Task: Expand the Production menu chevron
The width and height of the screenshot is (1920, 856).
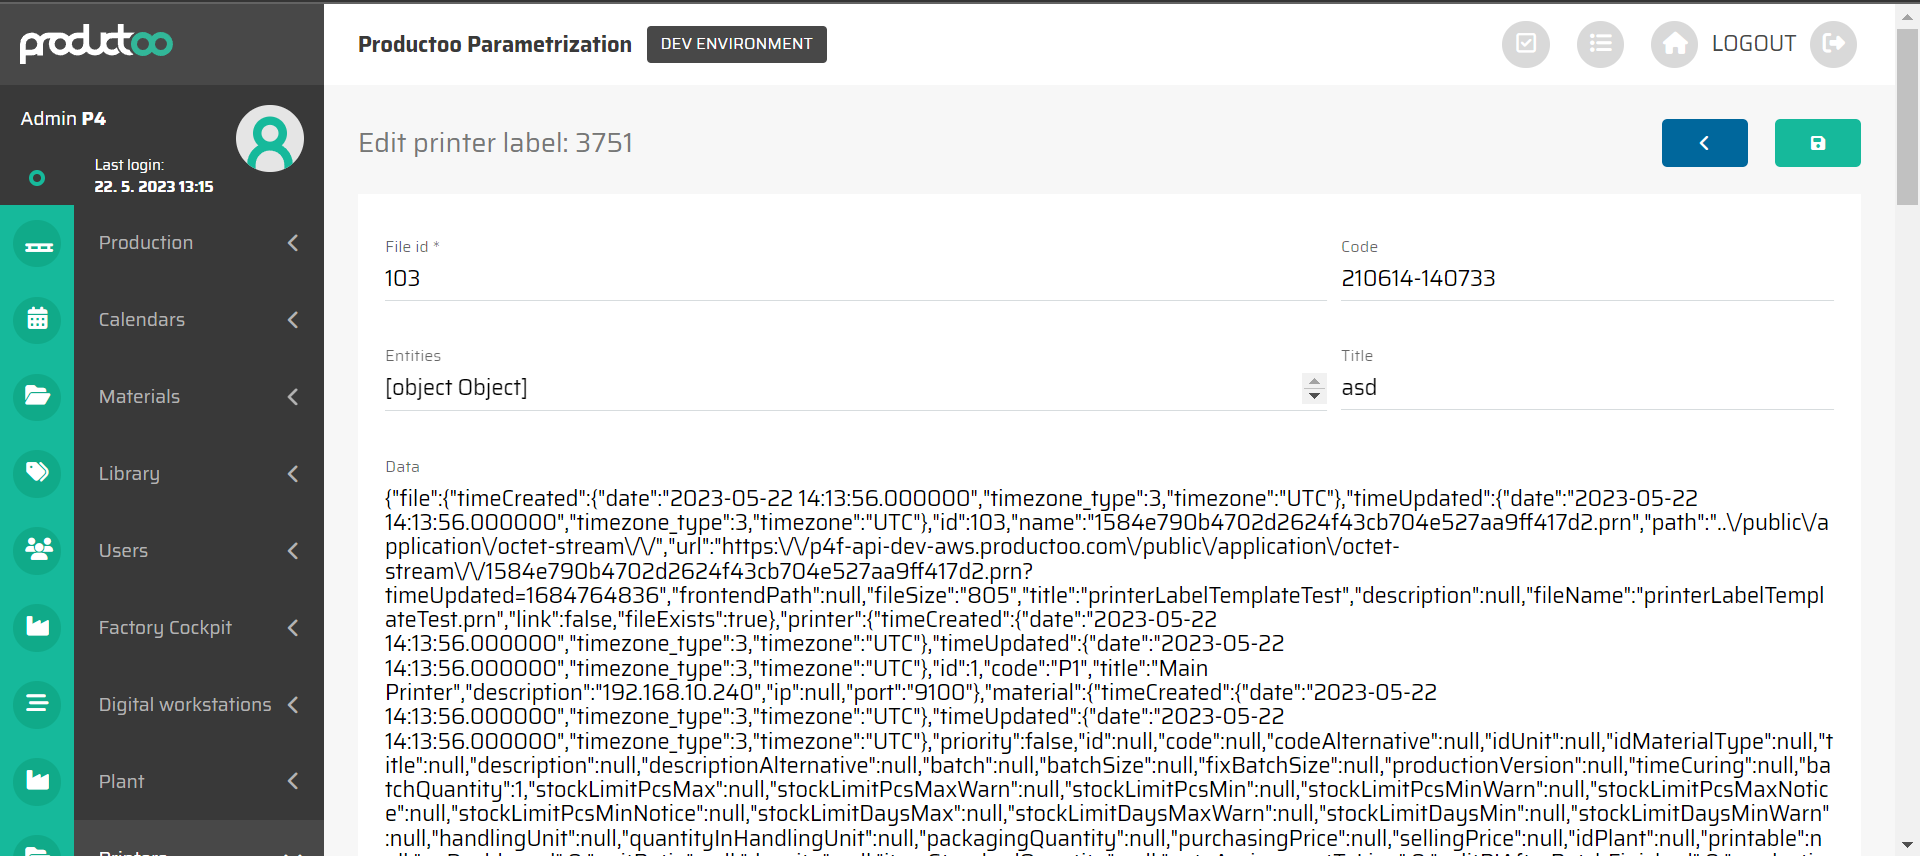Action: click(x=293, y=243)
